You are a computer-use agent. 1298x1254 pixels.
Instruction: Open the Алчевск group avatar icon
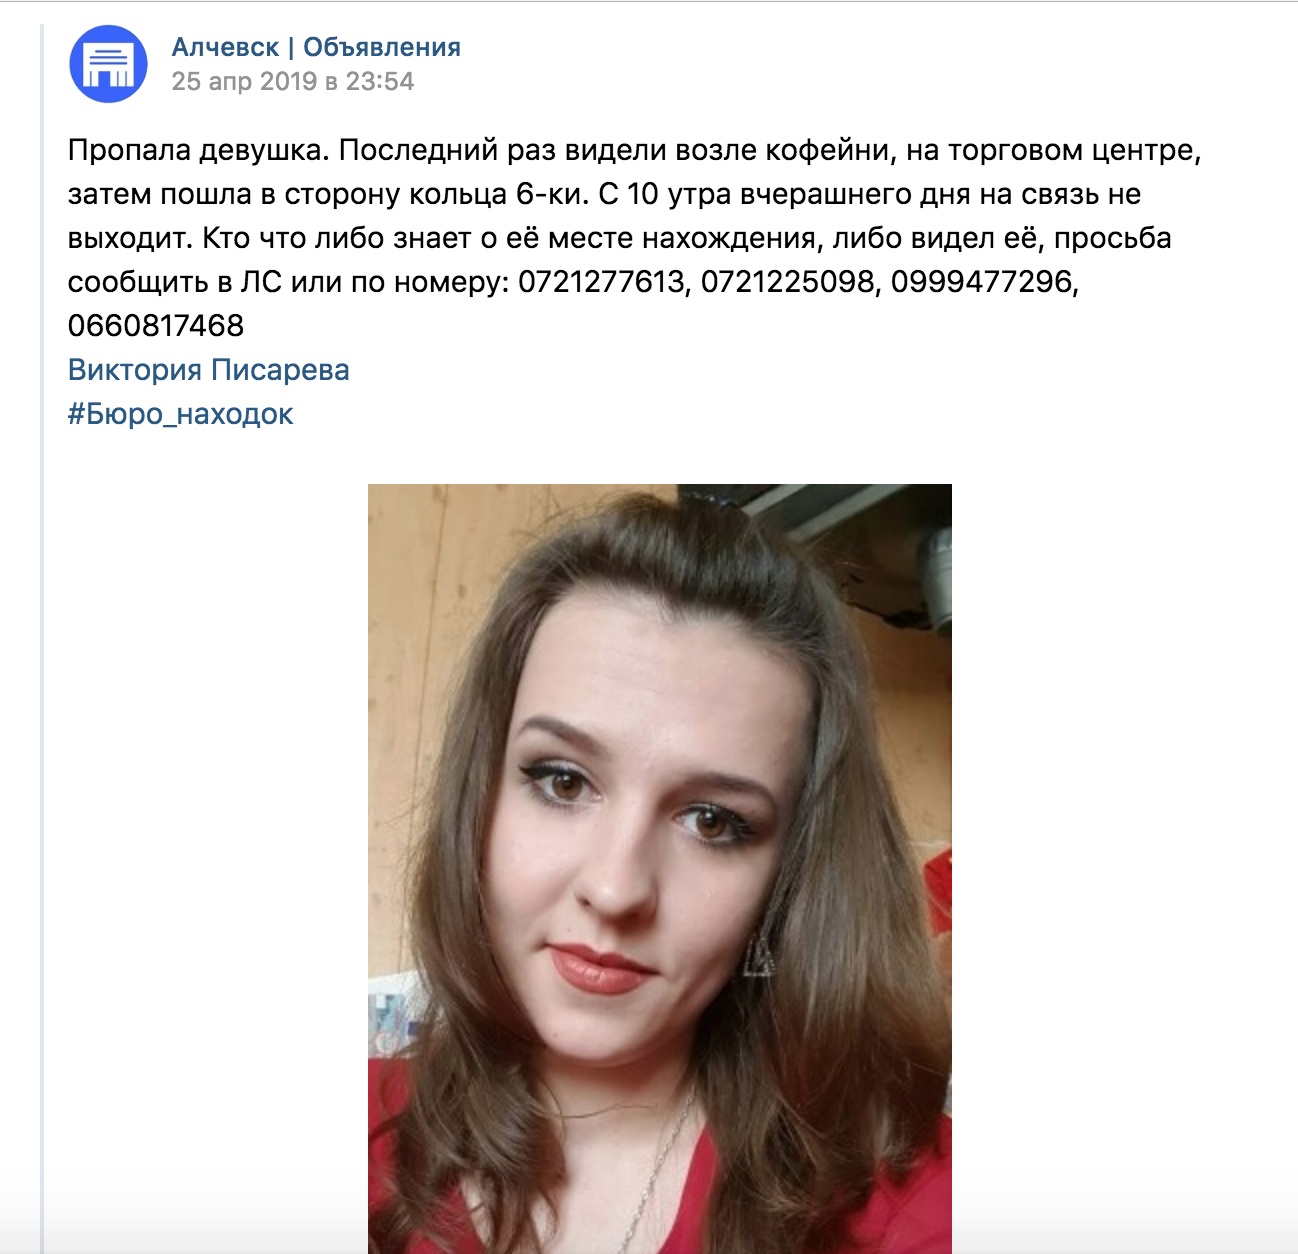pos(108,64)
